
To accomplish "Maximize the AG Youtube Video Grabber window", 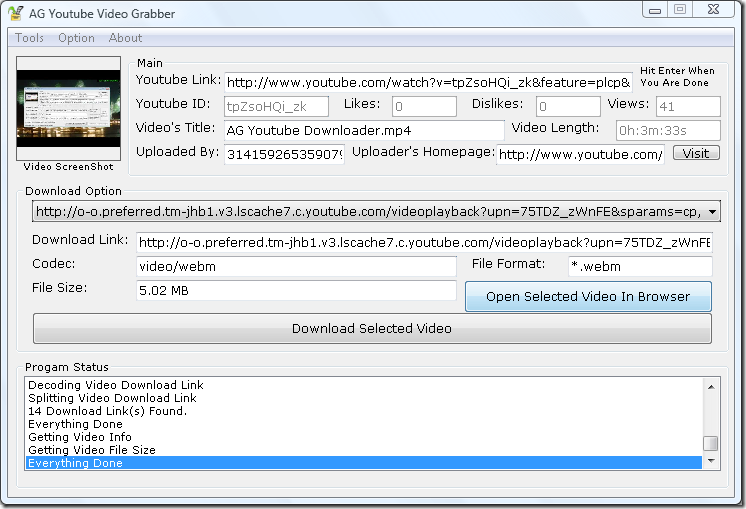I will [680, 10].
